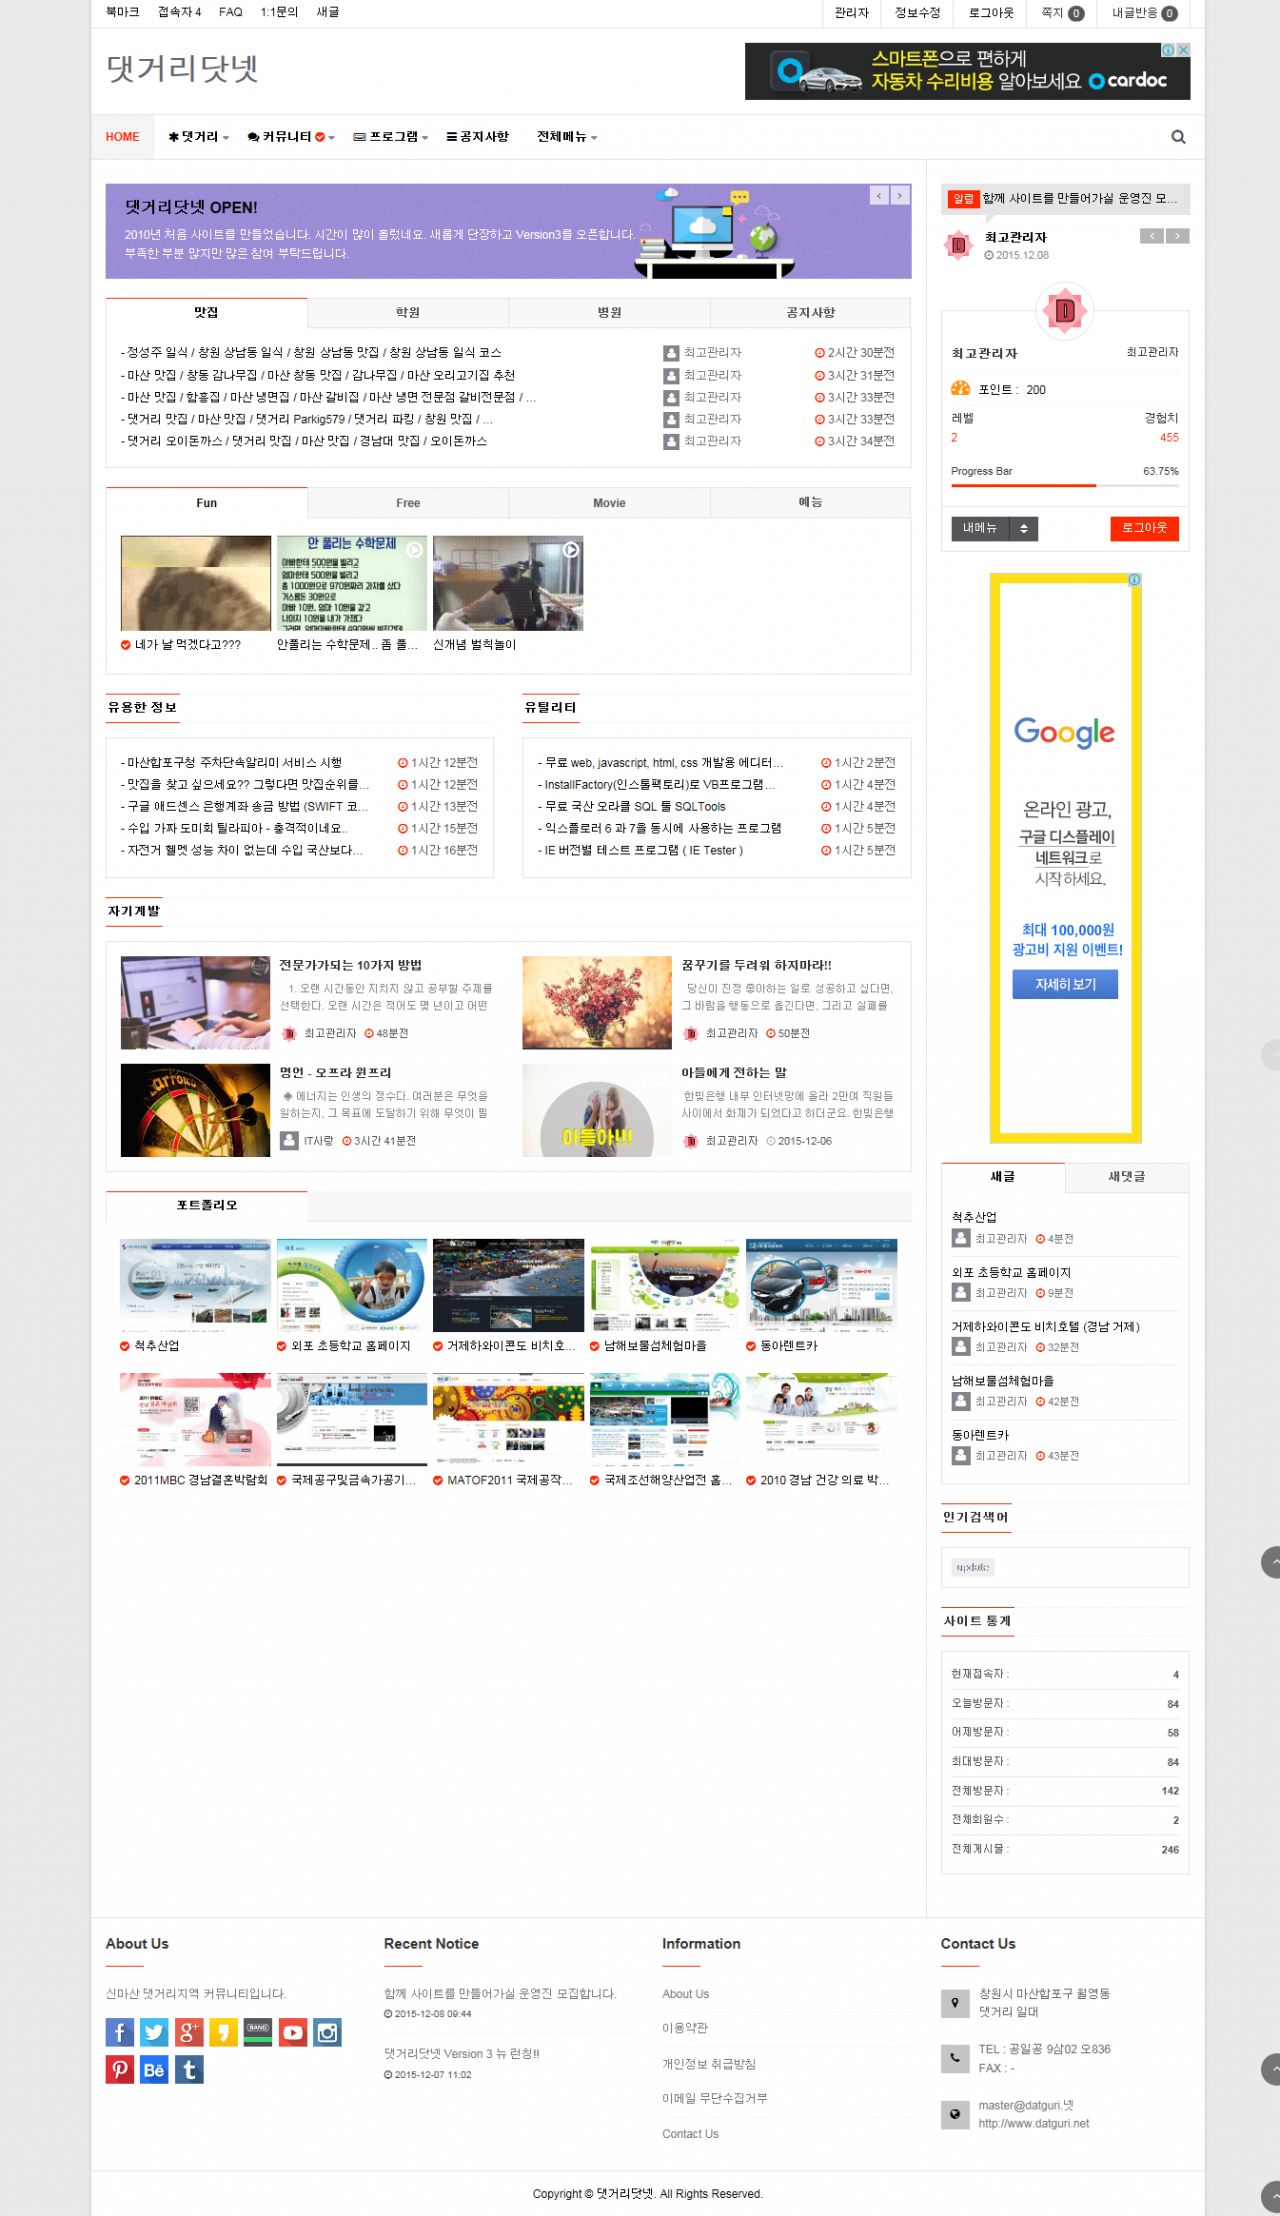Open the Twitter icon in footer
Image resolution: width=1280 pixels, height=2216 pixels.
154,2032
